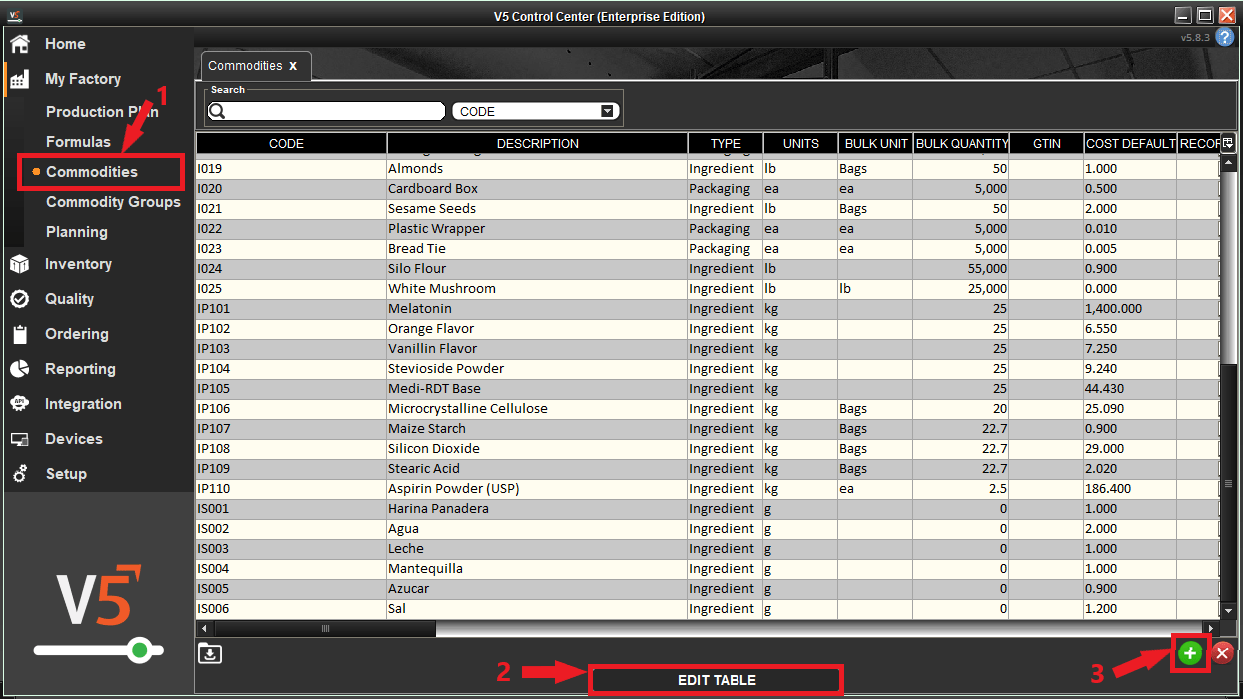Viewport: 1243px width, 699px height.
Task: Add a new commodity with the green plus
Action: coord(1190,652)
